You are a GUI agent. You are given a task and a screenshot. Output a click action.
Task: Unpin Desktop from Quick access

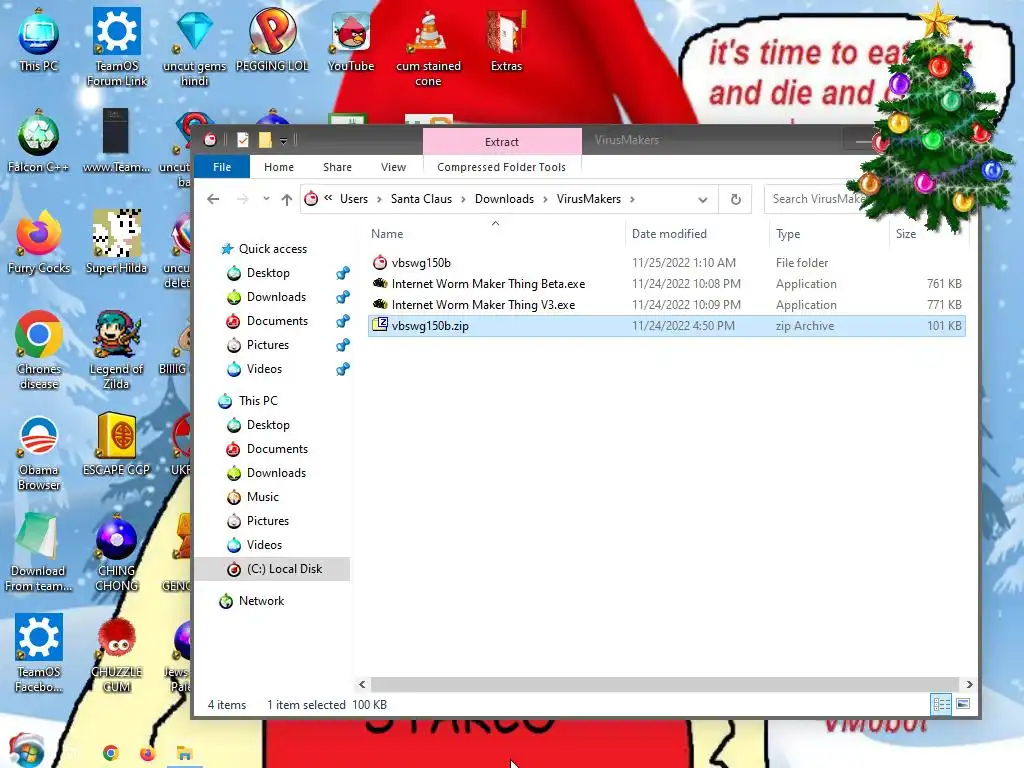click(x=343, y=273)
